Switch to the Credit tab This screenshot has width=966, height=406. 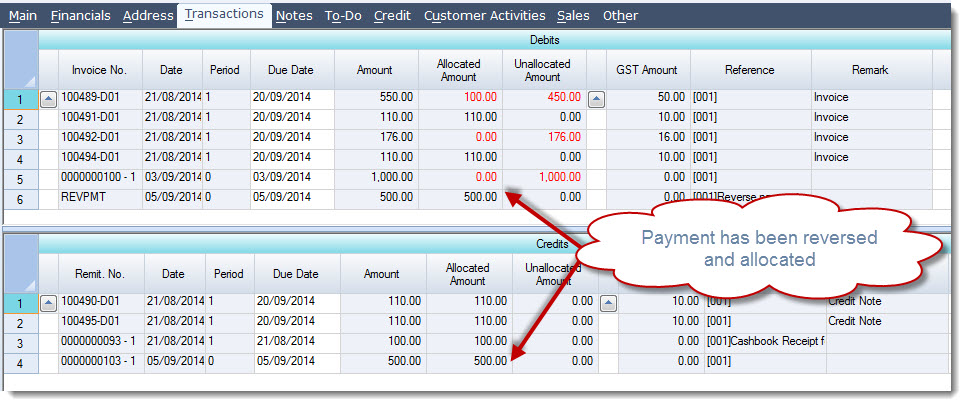click(x=392, y=15)
